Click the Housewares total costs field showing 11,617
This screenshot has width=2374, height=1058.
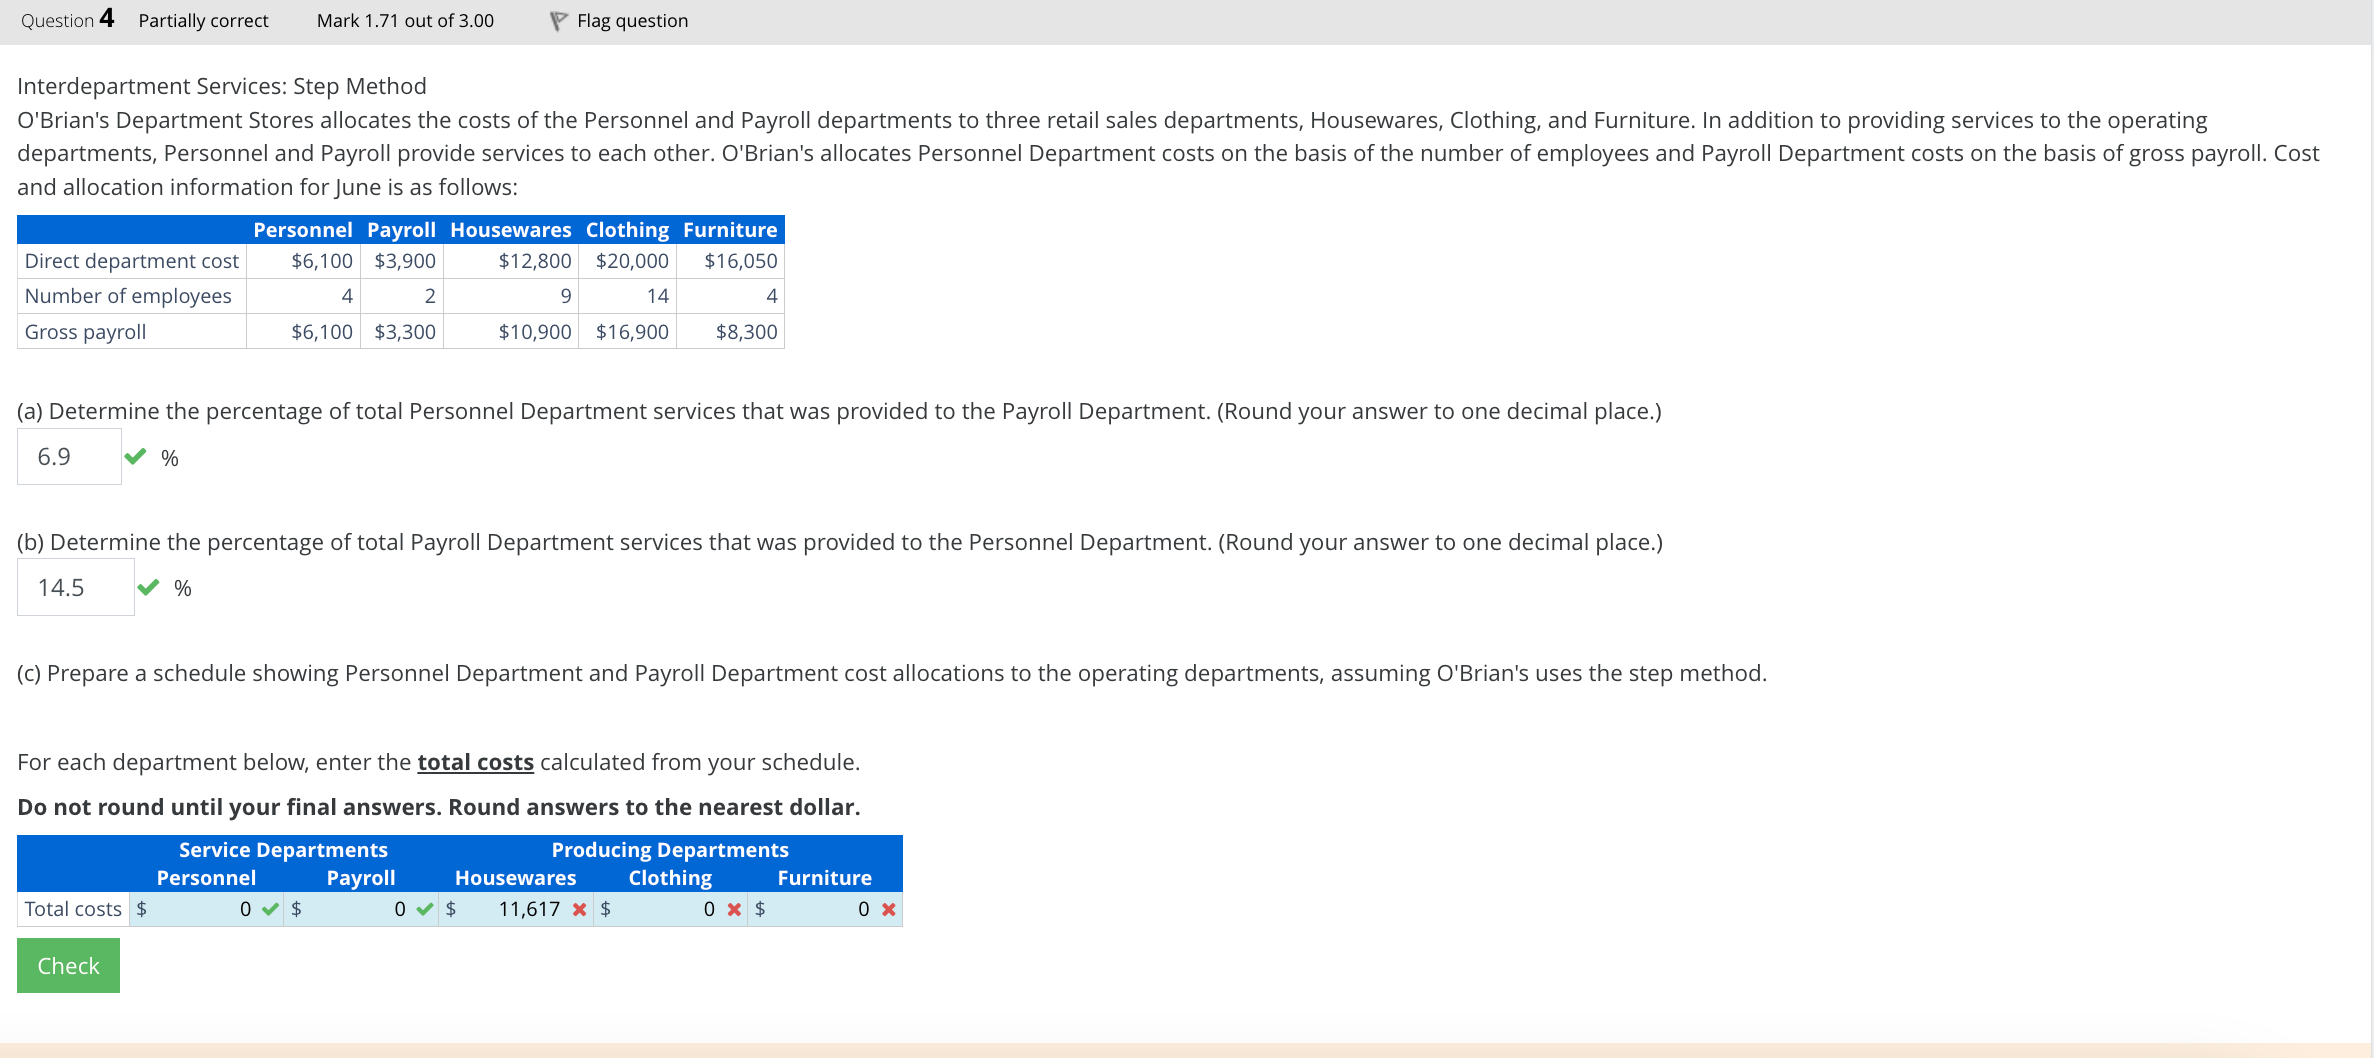pyautogui.click(x=515, y=909)
